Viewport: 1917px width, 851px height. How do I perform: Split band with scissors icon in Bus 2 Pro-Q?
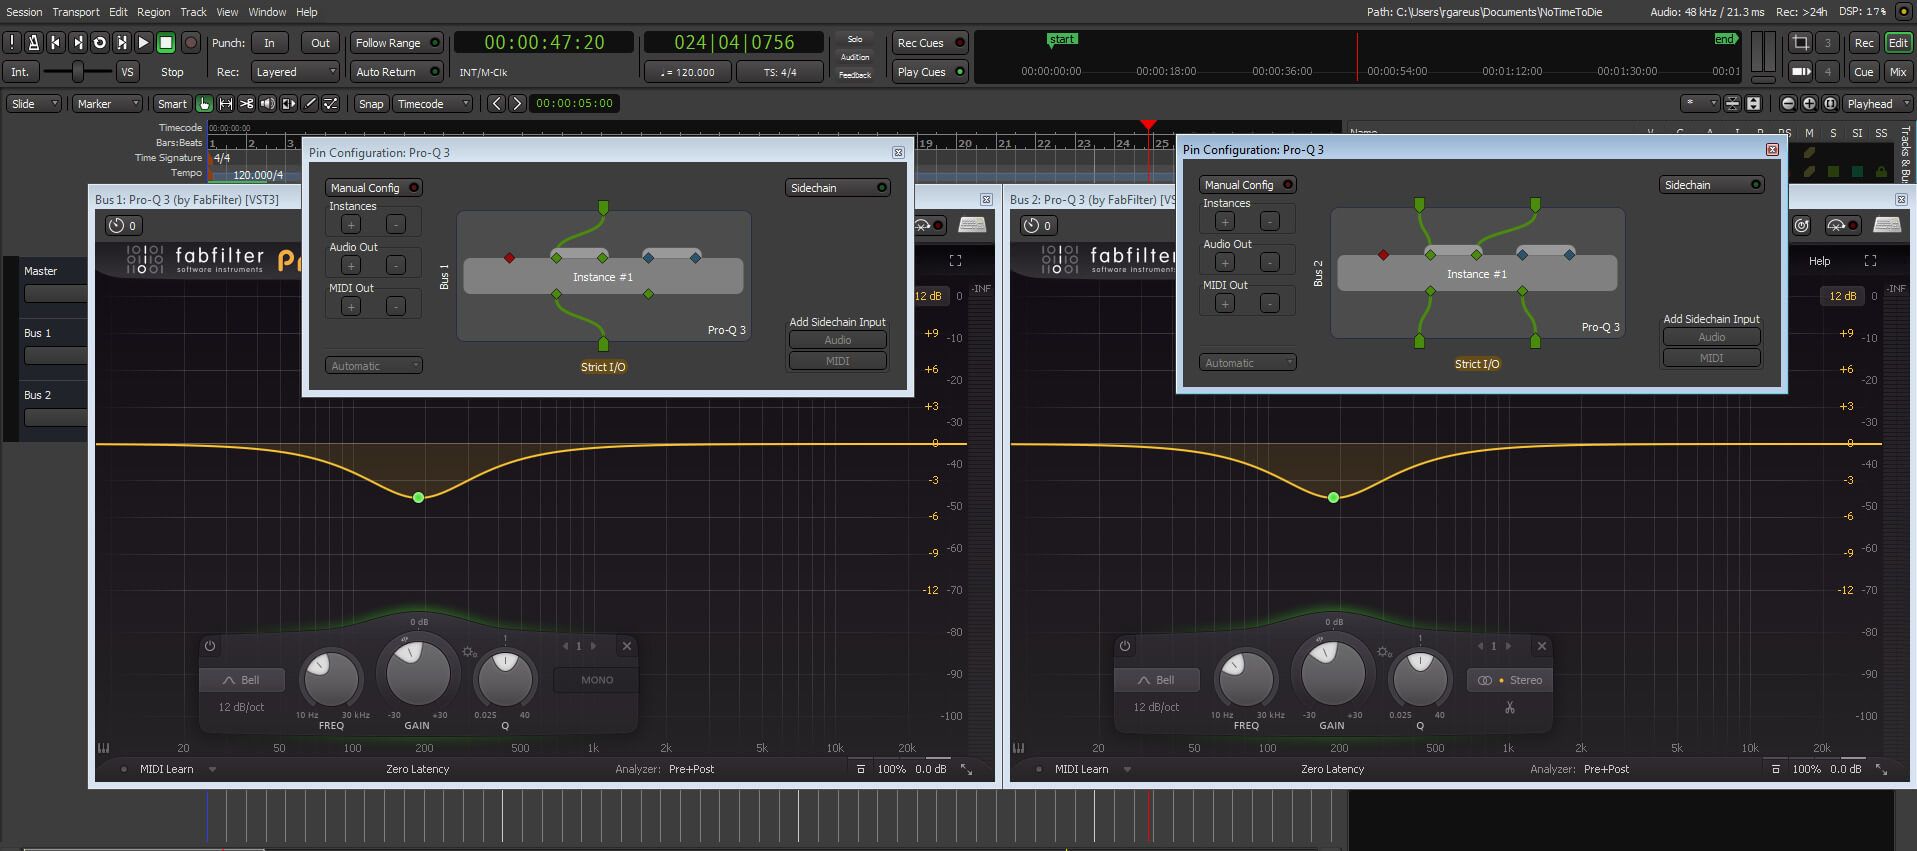(1510, 708)
